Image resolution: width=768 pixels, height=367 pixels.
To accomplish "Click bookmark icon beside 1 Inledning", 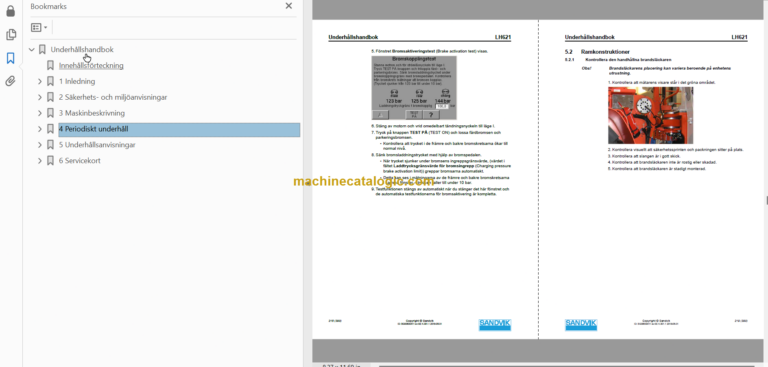I will (x=50, y=81).
